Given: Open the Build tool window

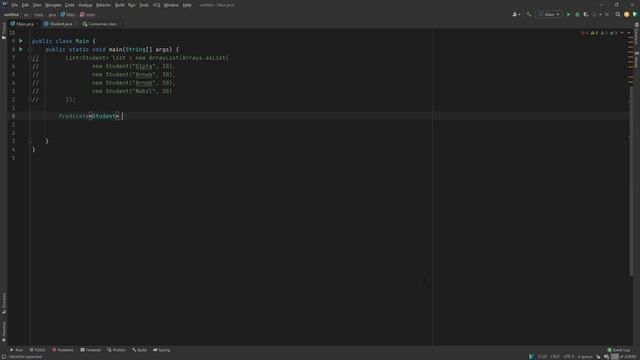Looking at the screenshot, I should [x=139, y=350].
